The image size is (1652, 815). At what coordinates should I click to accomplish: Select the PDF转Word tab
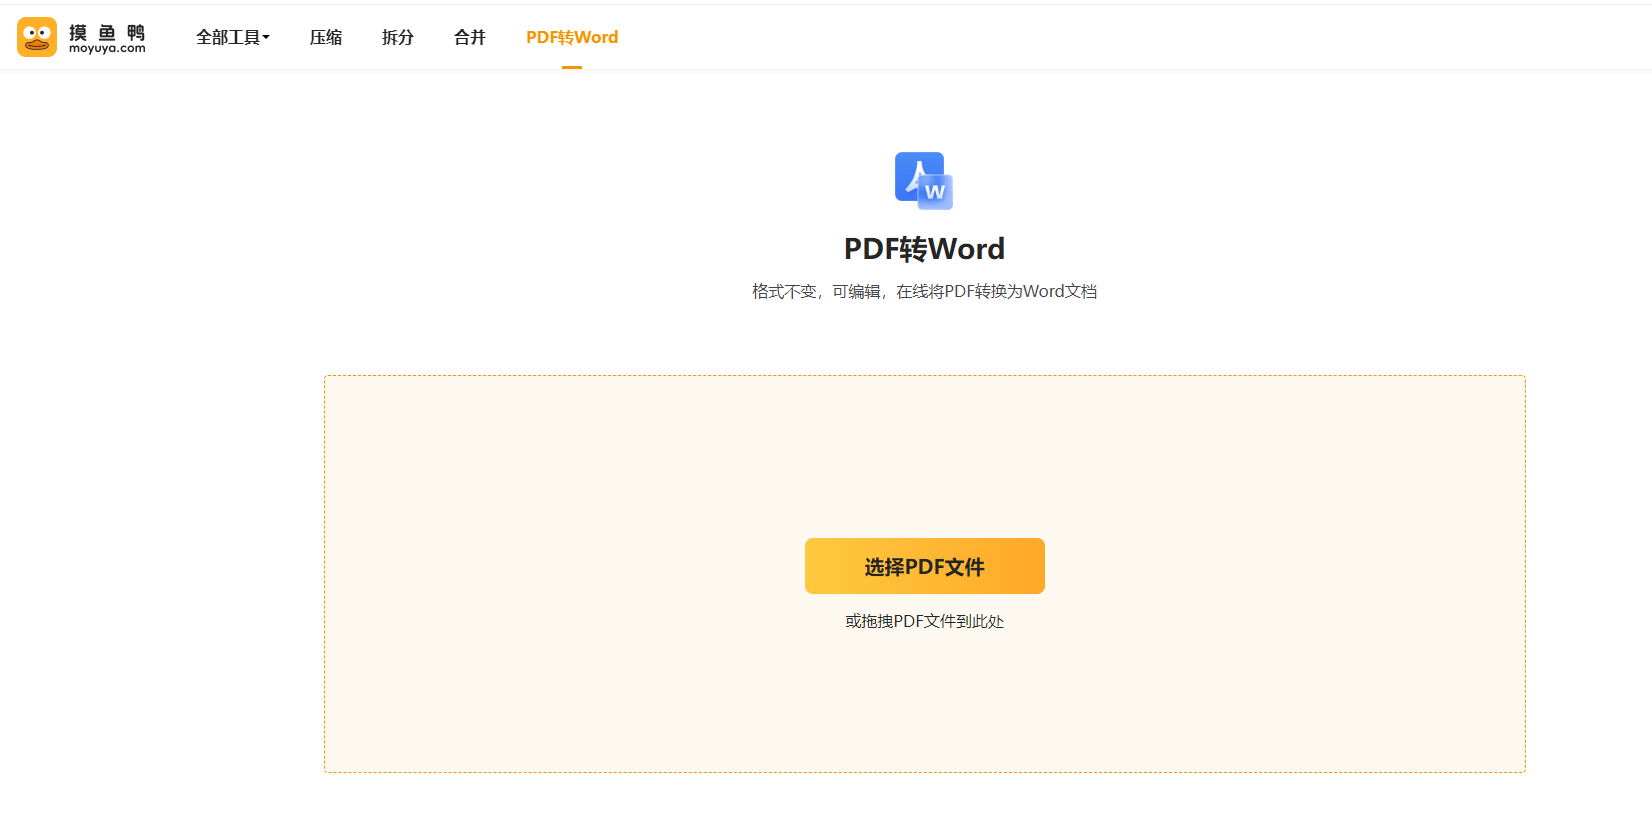pyautogui.click(x=572, y=37)
